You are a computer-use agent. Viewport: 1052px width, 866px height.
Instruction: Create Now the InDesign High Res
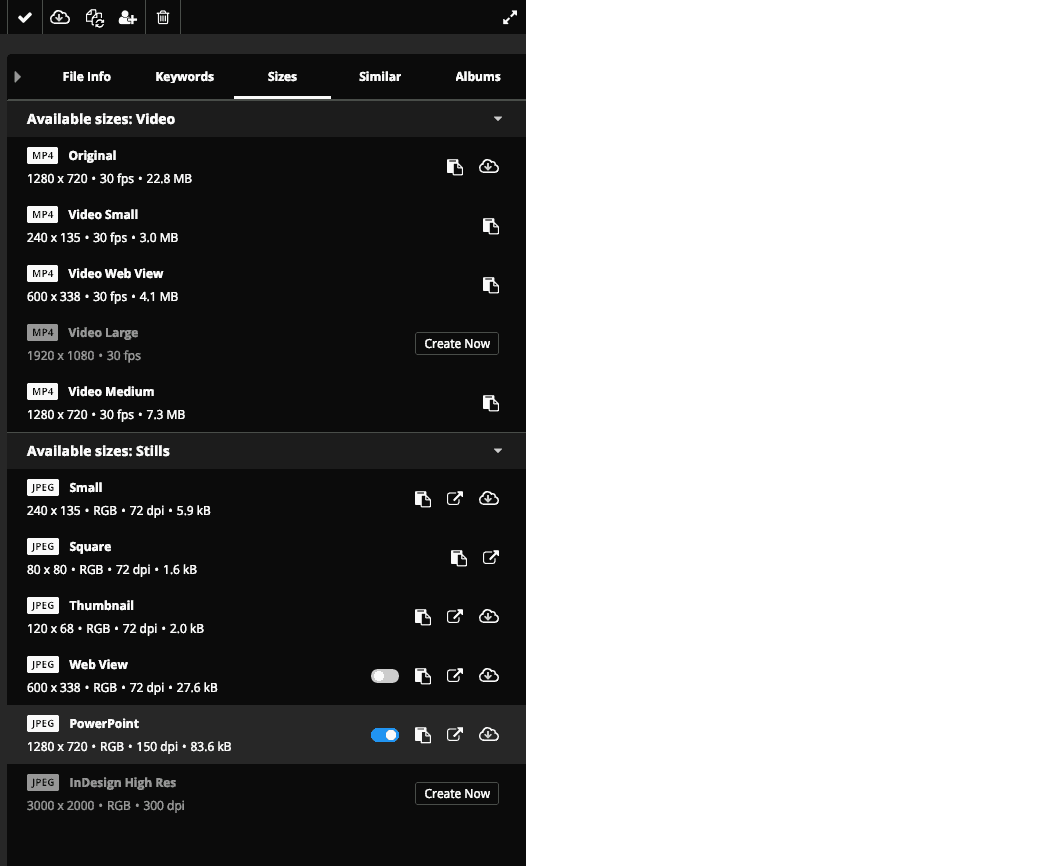(x=457, y=794)
